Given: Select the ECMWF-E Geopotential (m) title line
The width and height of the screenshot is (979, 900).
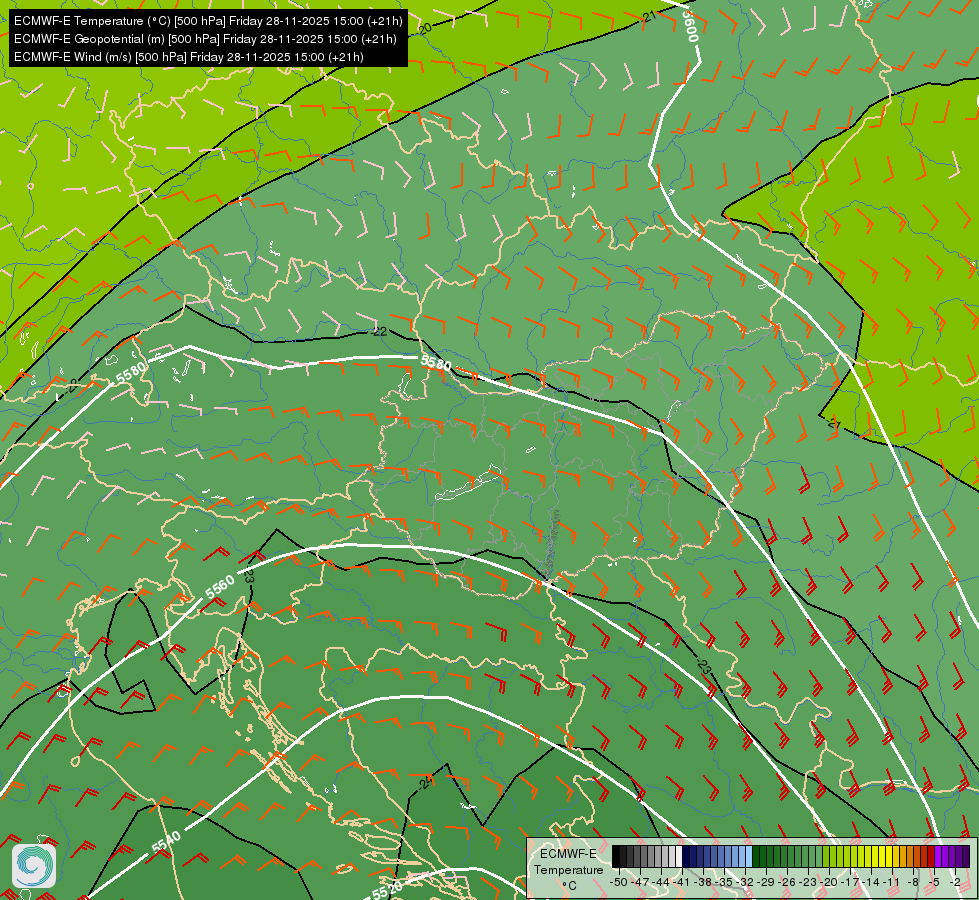Looking at the screenshot, I should click(x=205, y=39).
